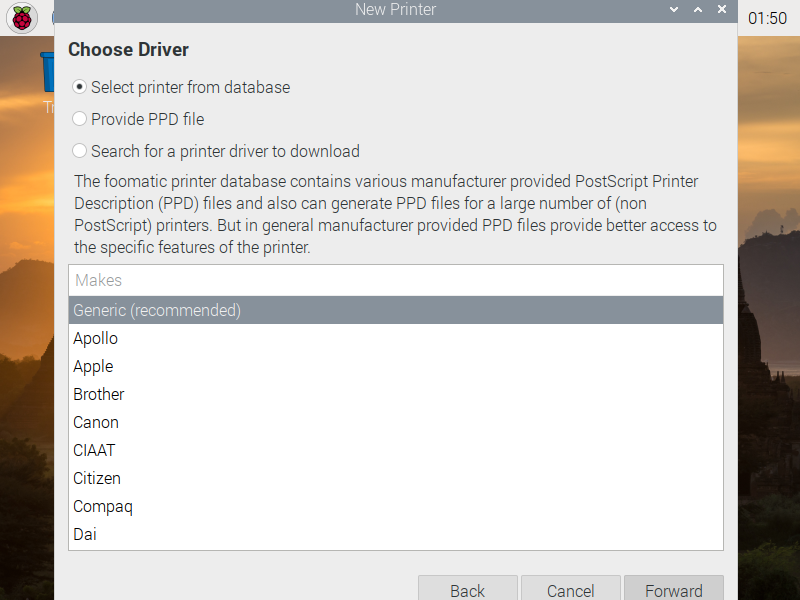Pick Brother in the makes list

coord(396,394)
